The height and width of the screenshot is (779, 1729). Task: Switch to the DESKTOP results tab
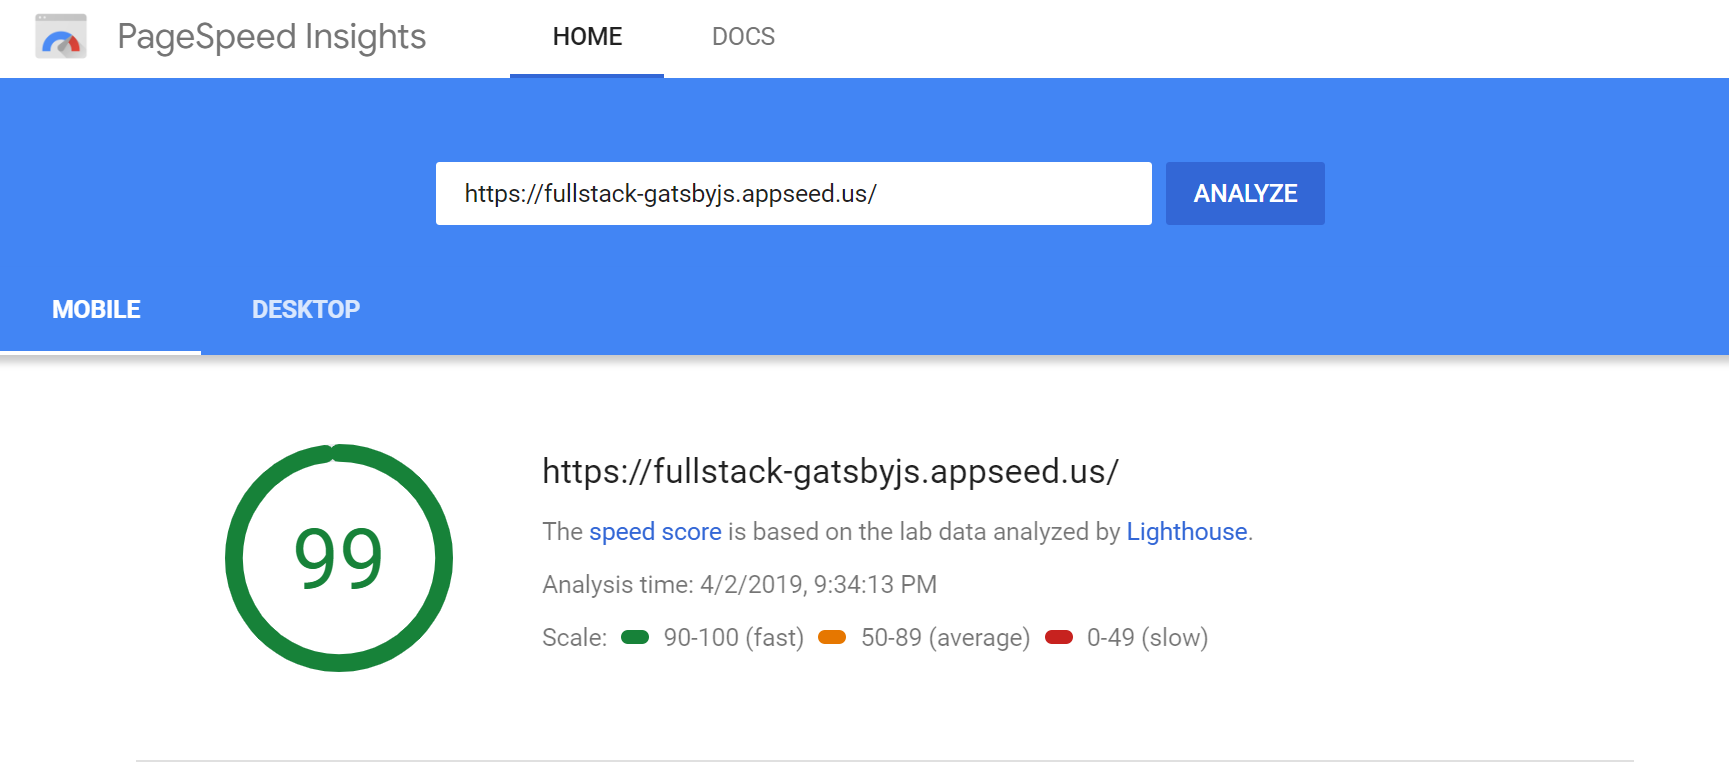306,310
